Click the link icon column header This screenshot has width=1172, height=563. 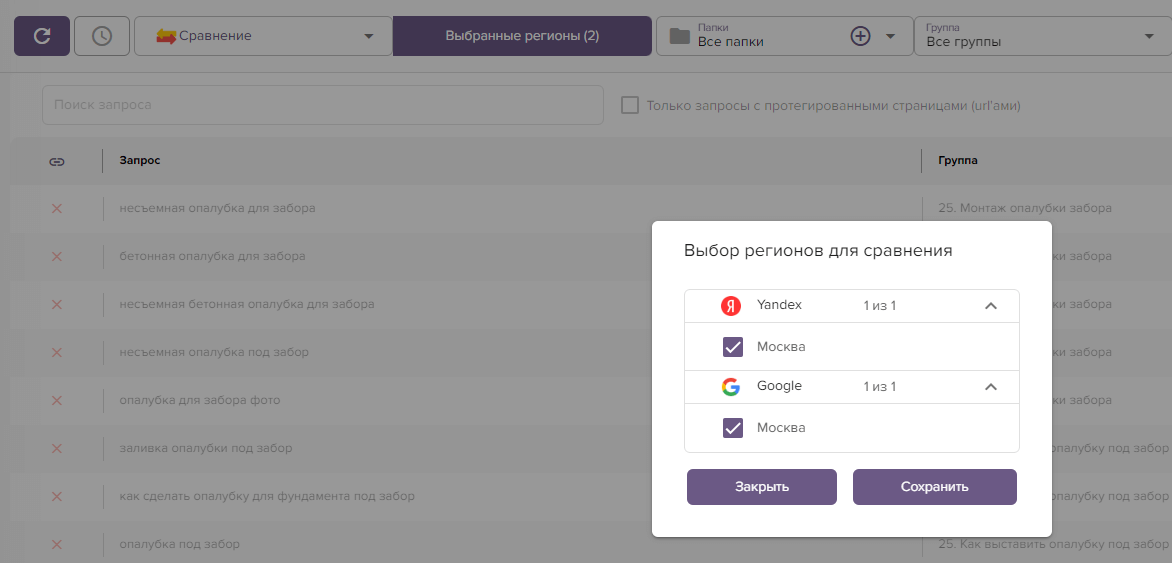(57, 161)
